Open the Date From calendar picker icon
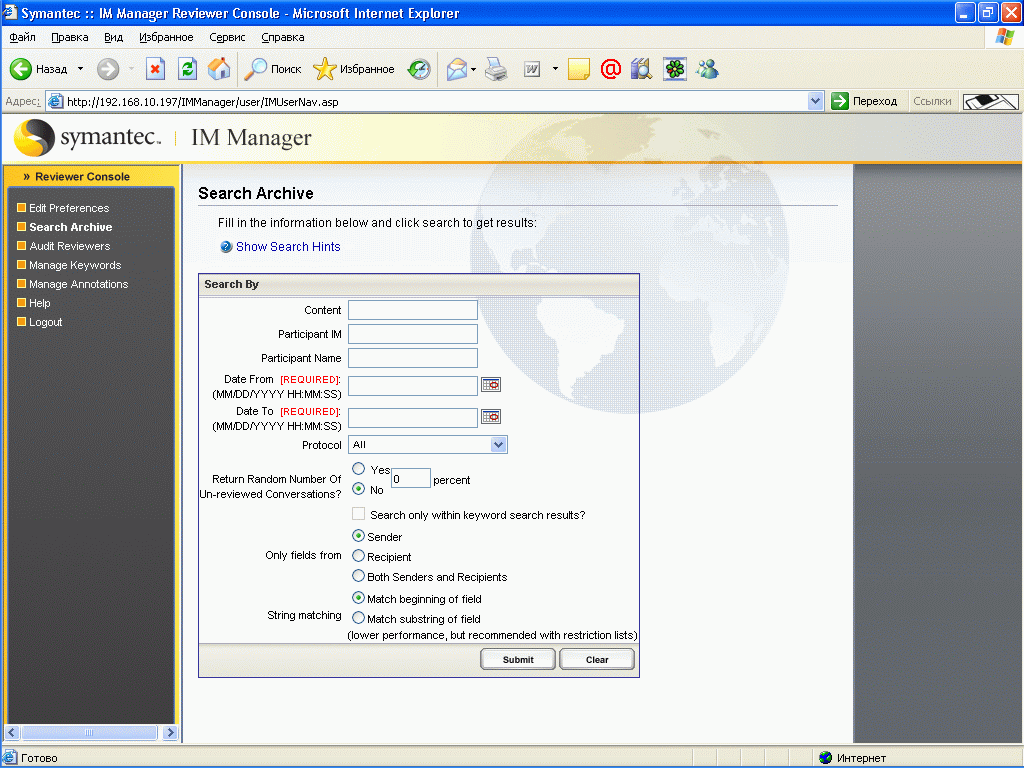 [x=490, y=385]
